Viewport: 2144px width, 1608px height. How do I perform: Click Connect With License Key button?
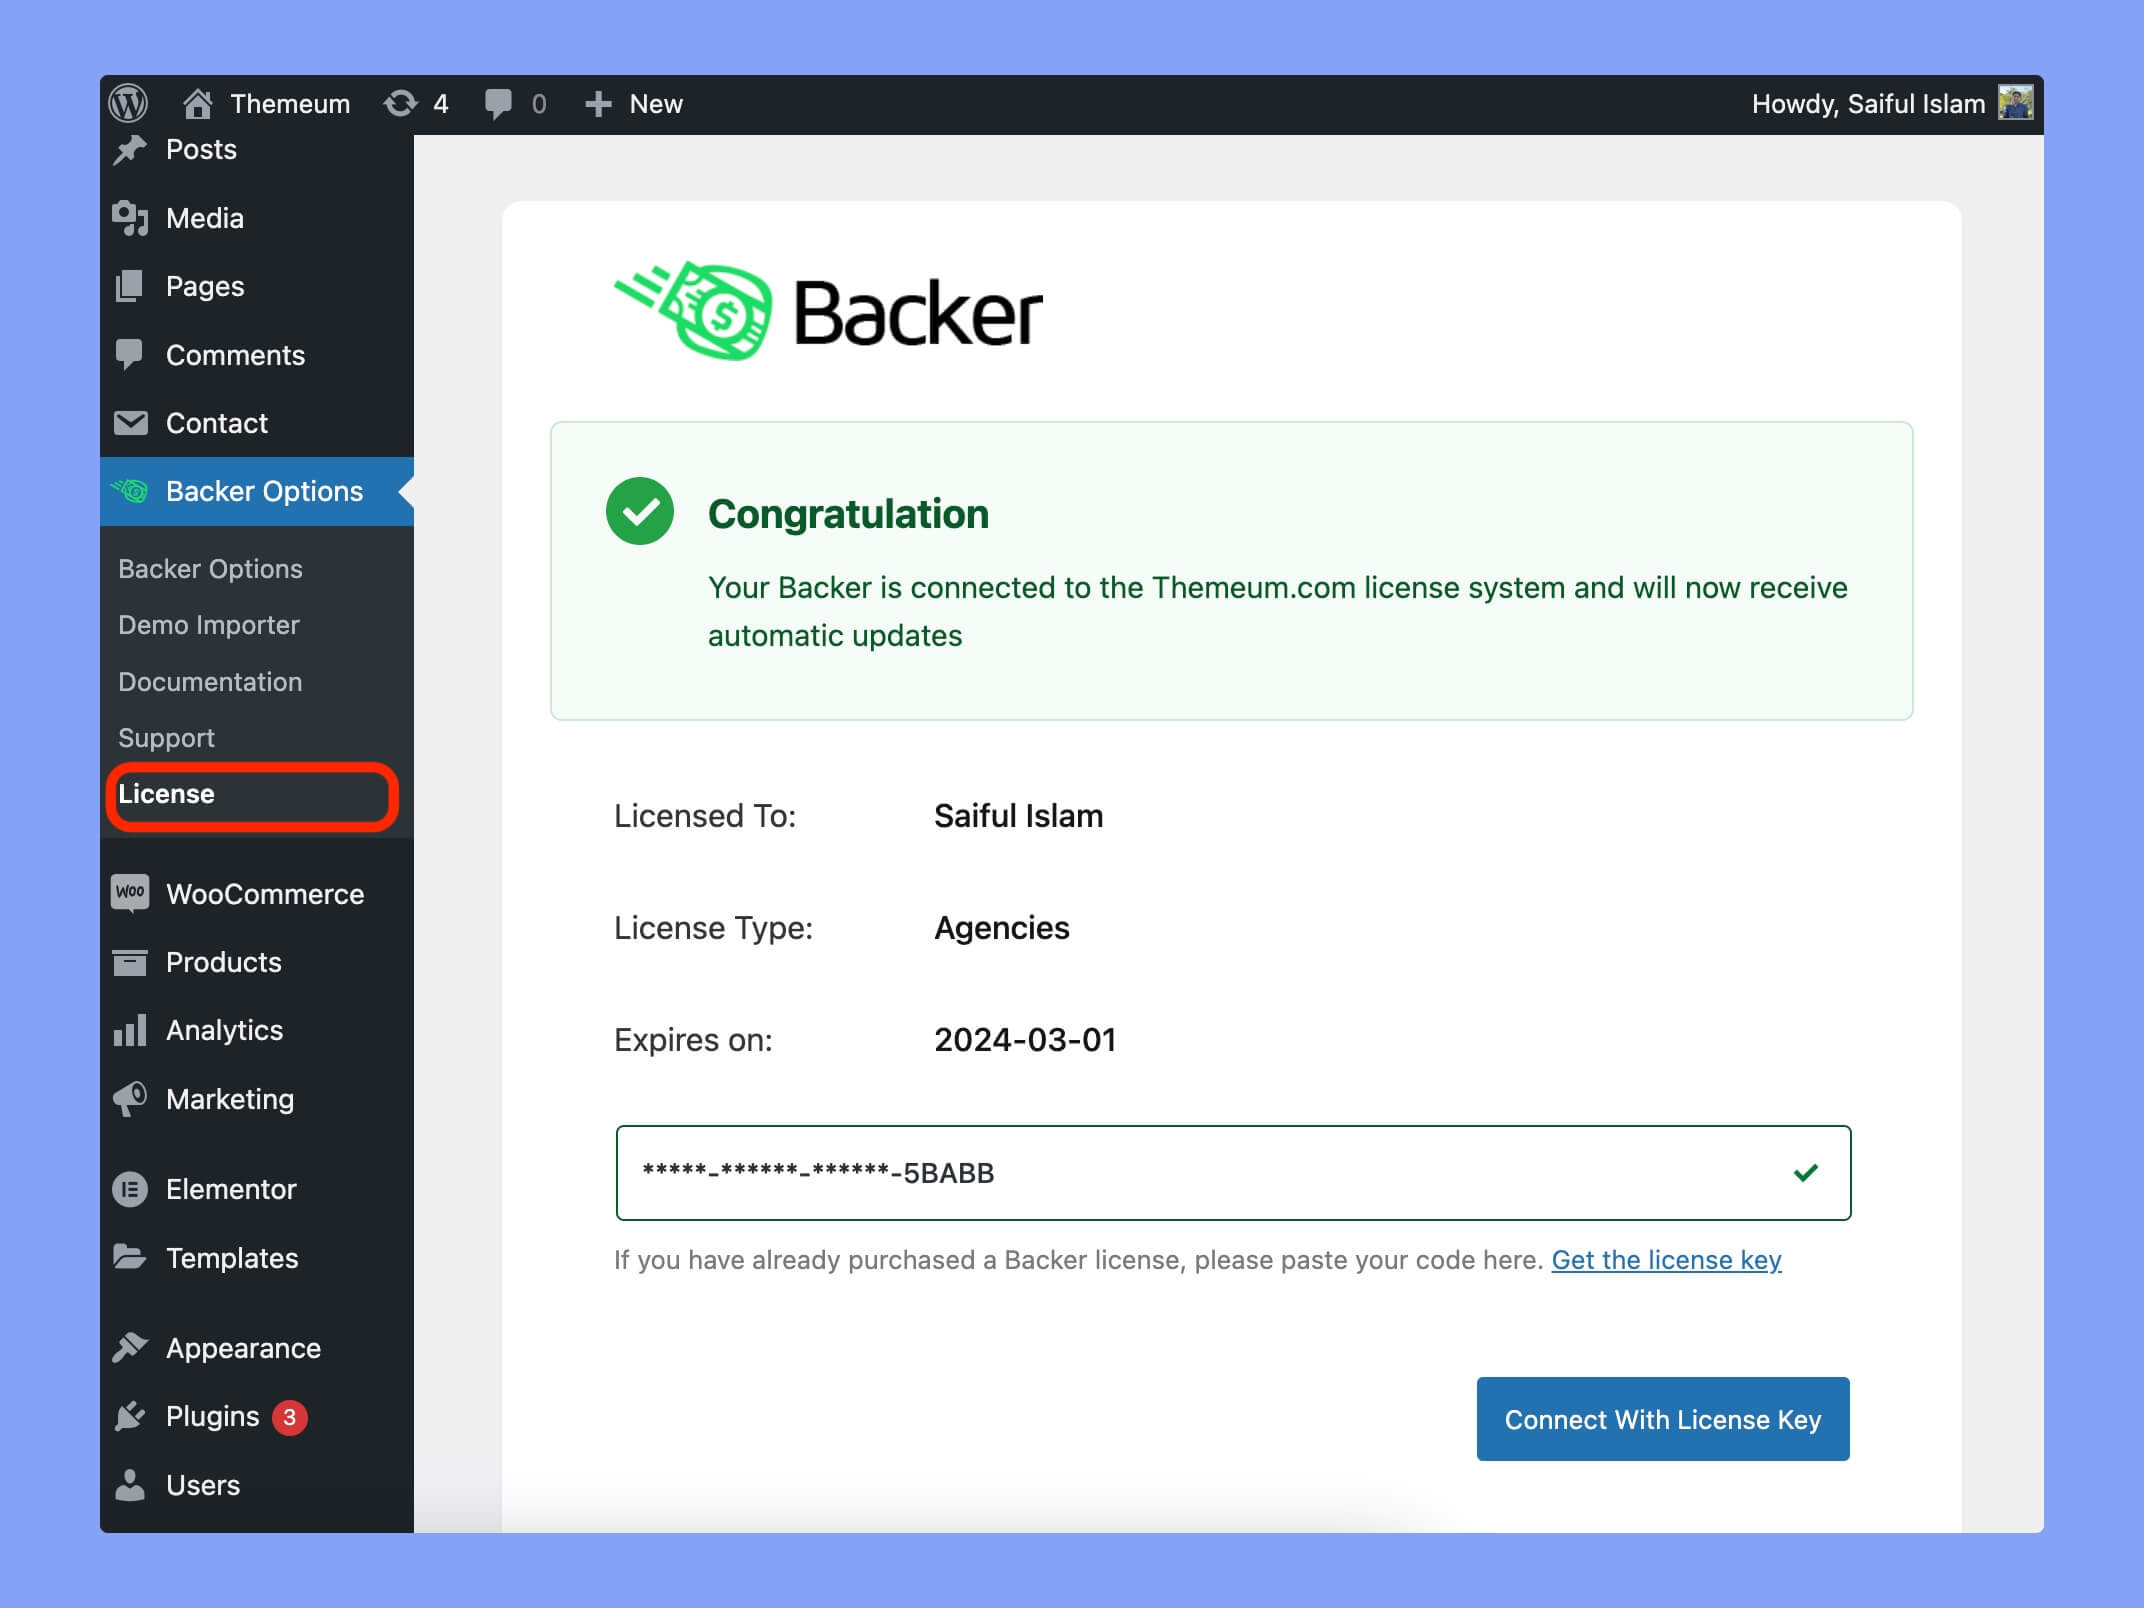tap(1662, 1419)
